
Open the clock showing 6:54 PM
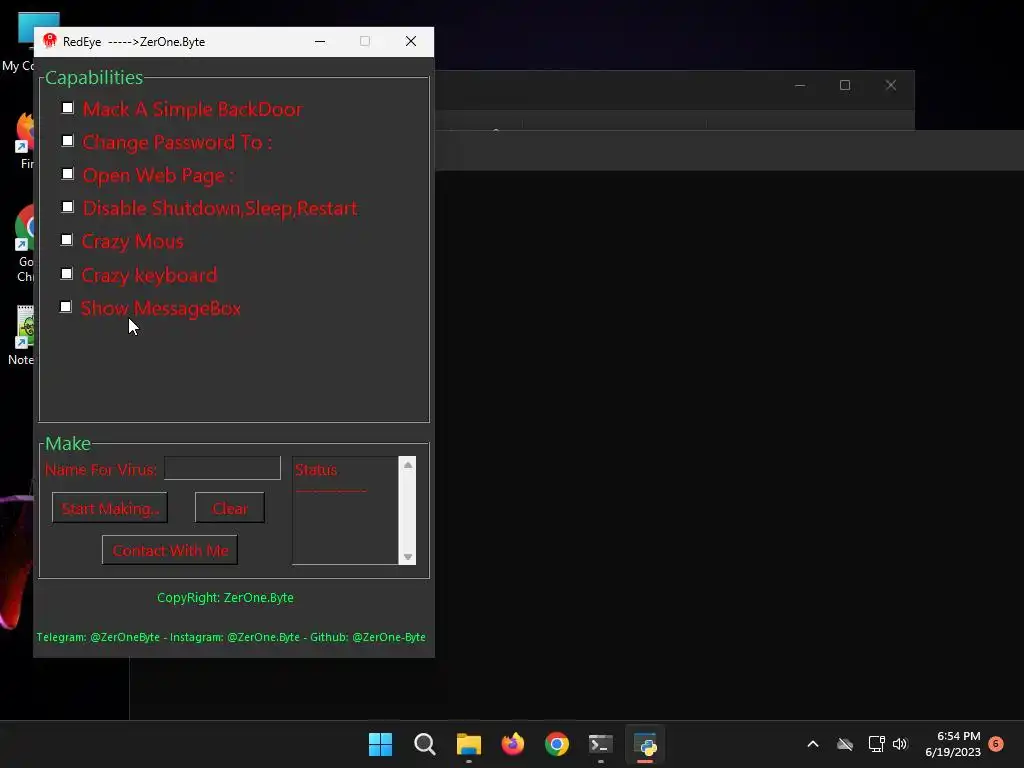click(953, 744)
